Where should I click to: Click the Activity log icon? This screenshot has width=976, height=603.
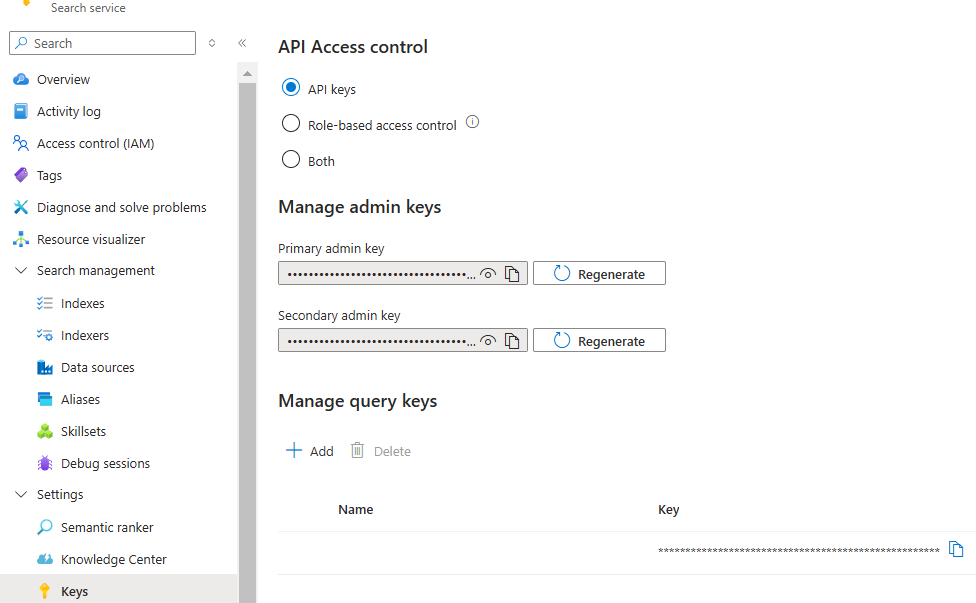click(x=21, y=111)
